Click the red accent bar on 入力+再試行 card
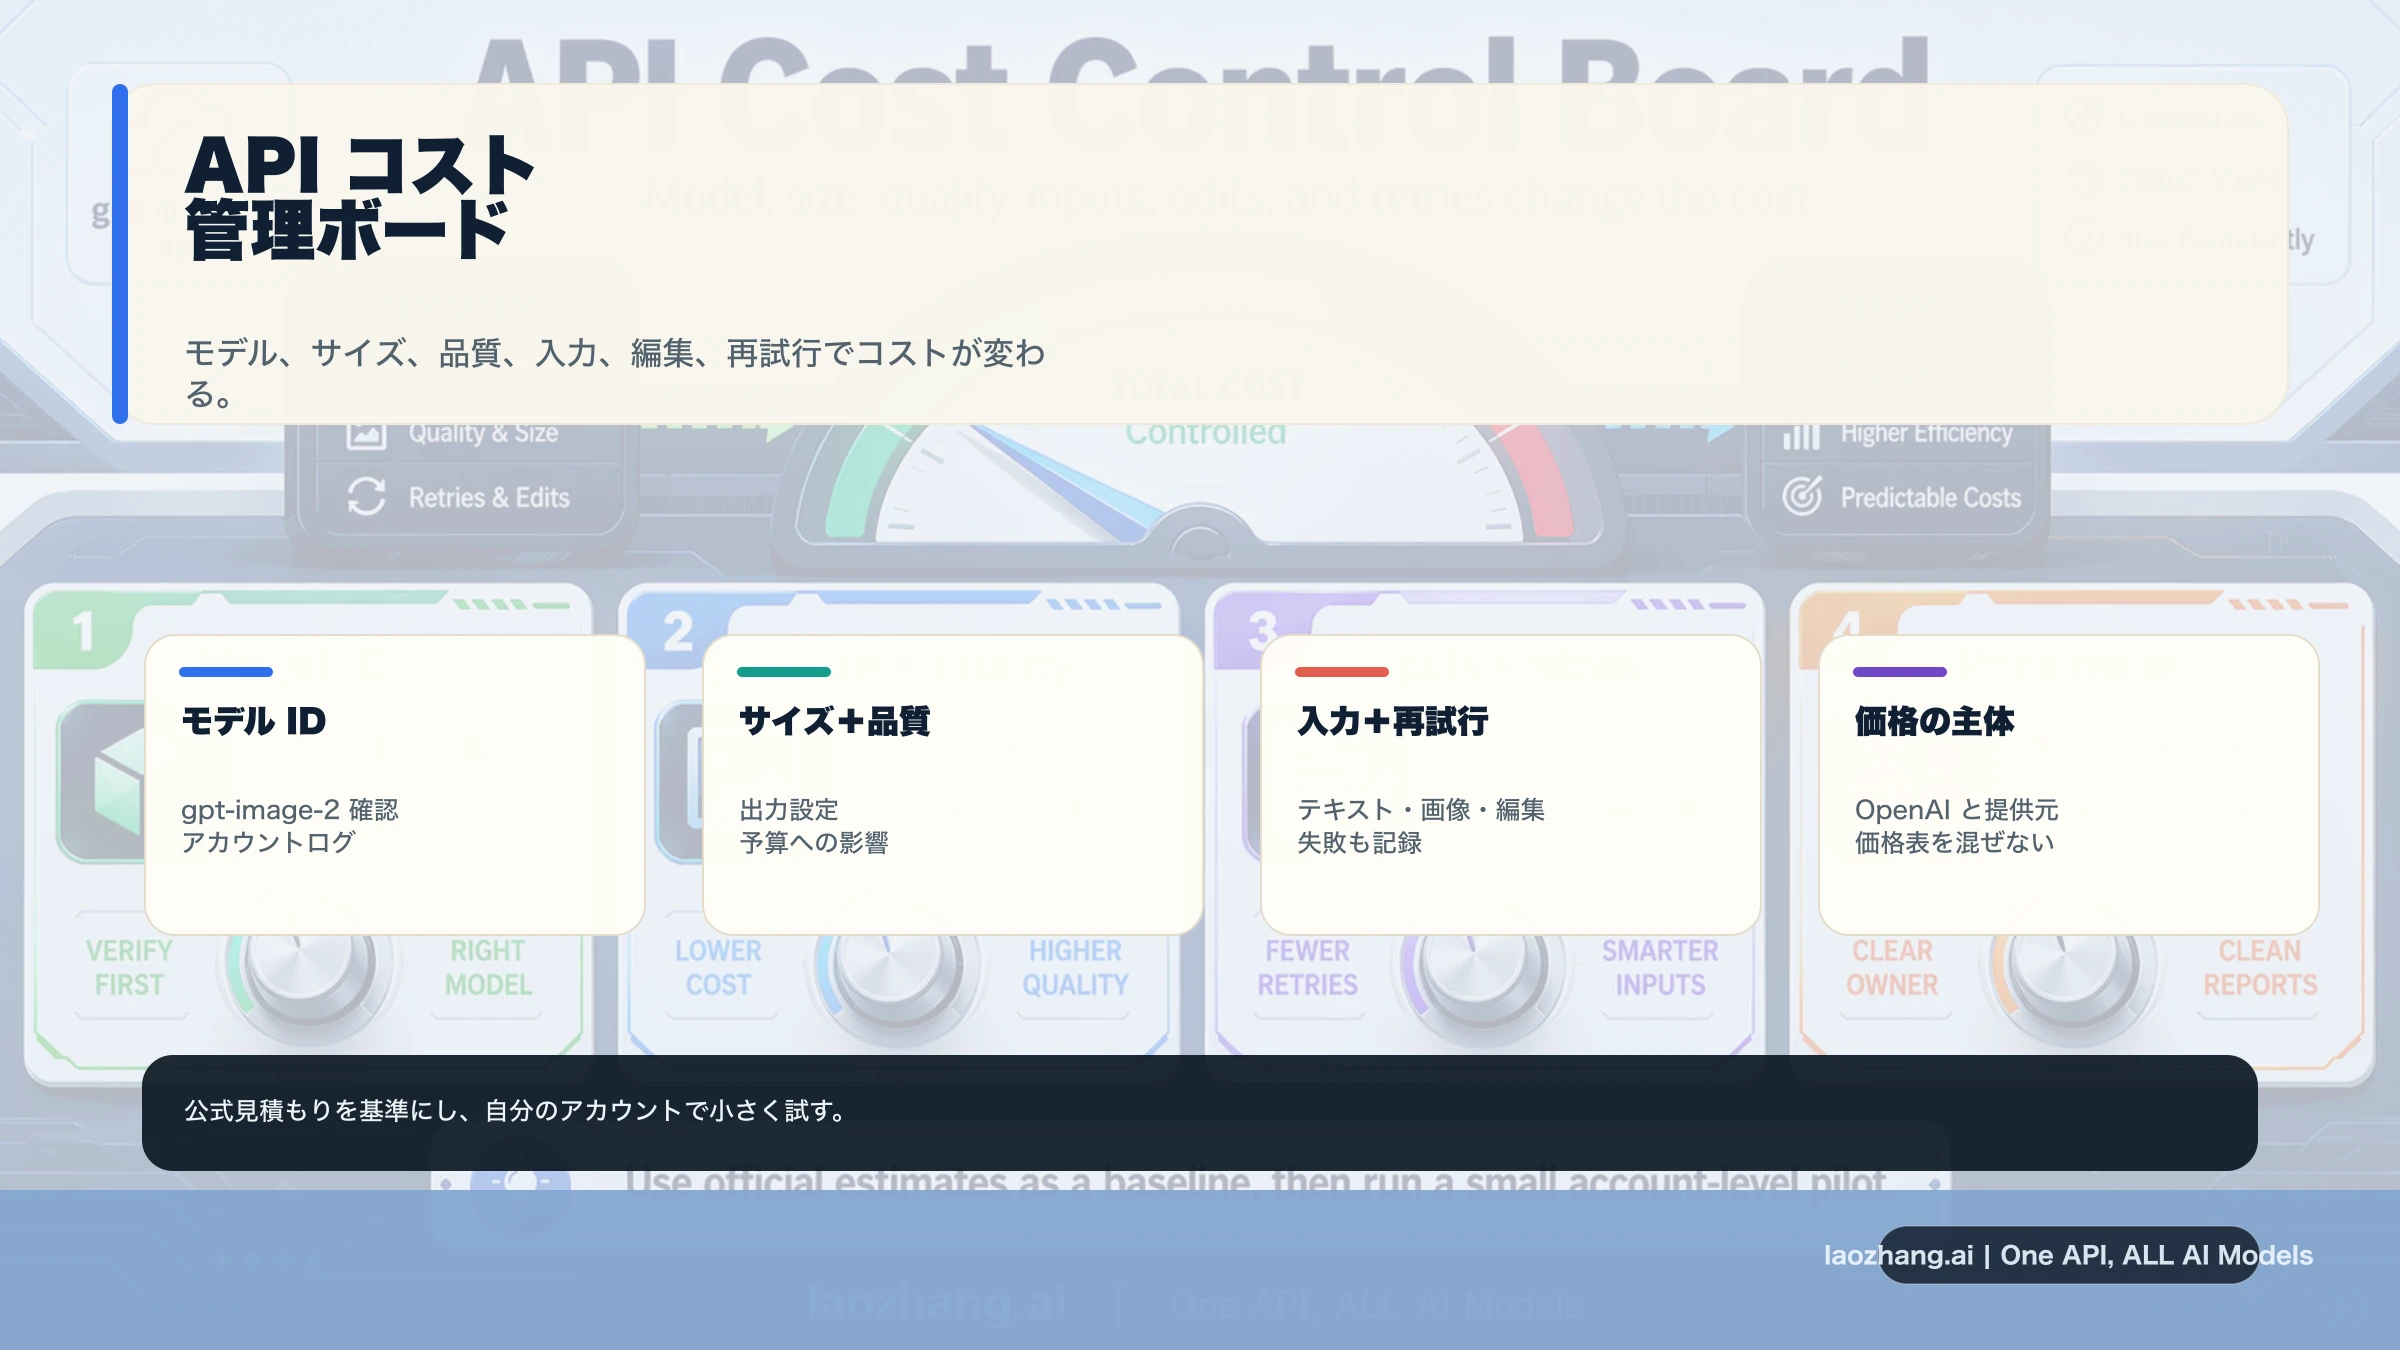2400x1350 pixels. coord(1343,673)
